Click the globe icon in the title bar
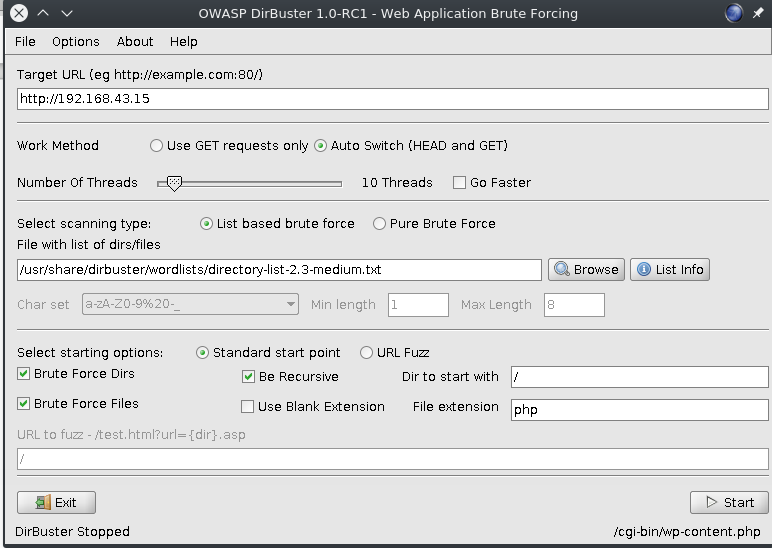 734,13
